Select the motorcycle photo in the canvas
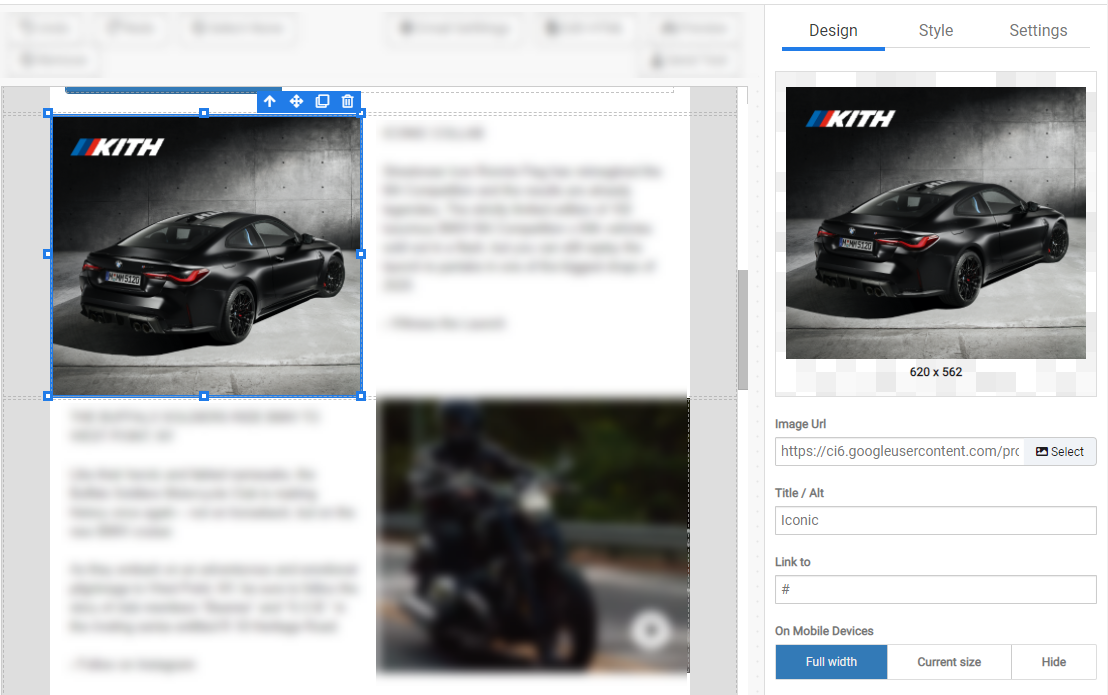 coord(532,535)
